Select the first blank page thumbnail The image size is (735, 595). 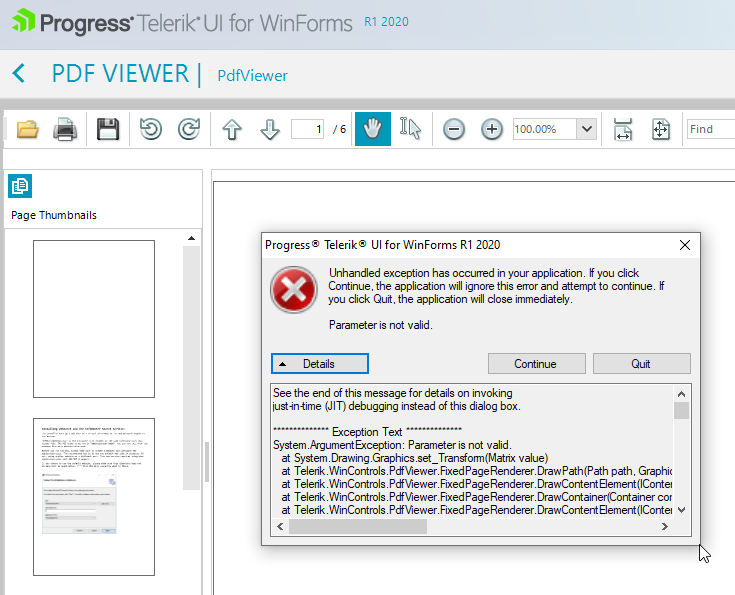(x=94, y=319)
